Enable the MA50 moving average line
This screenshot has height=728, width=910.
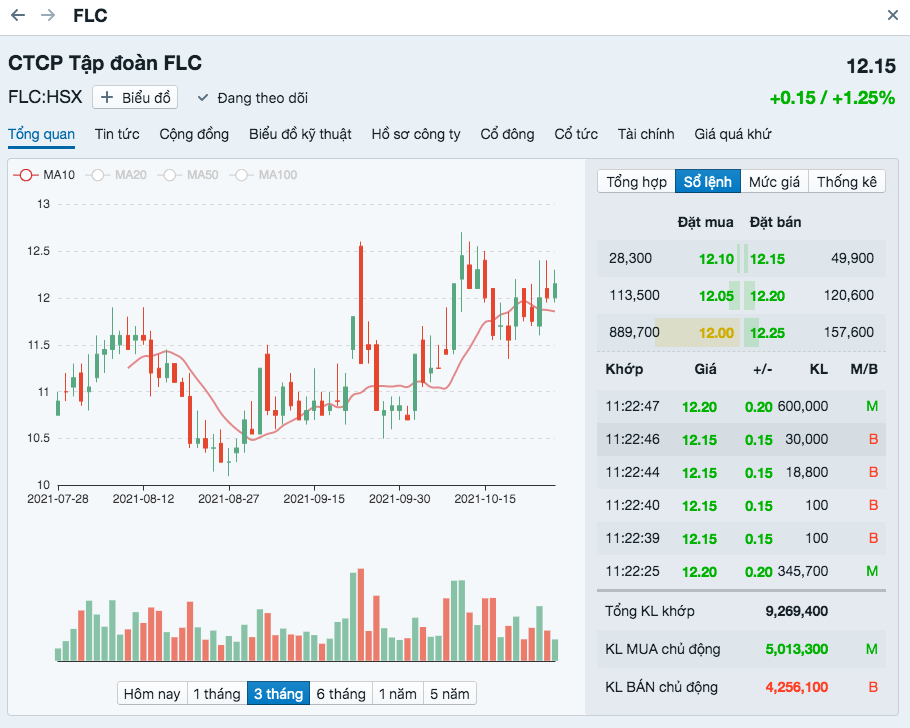(188, 175)
